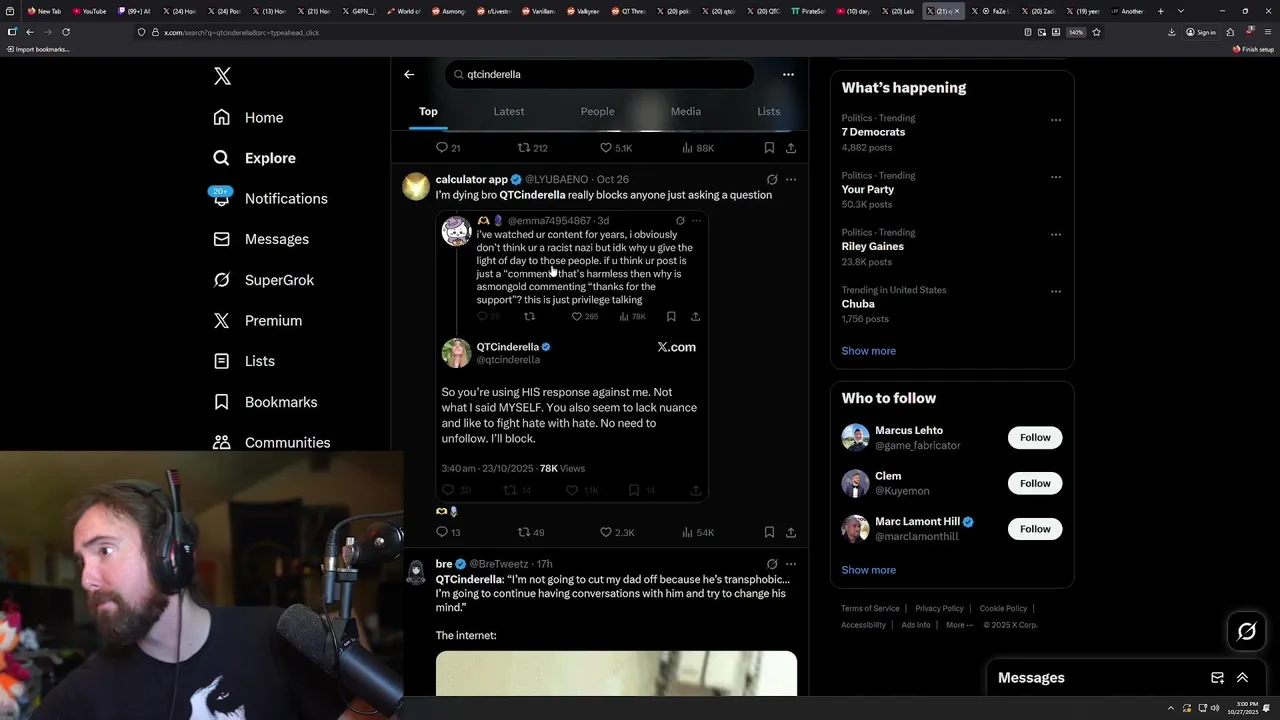The image size is (1280, 720).
Task: Click the back arrow beside search
Action: (x=409, y=74)
